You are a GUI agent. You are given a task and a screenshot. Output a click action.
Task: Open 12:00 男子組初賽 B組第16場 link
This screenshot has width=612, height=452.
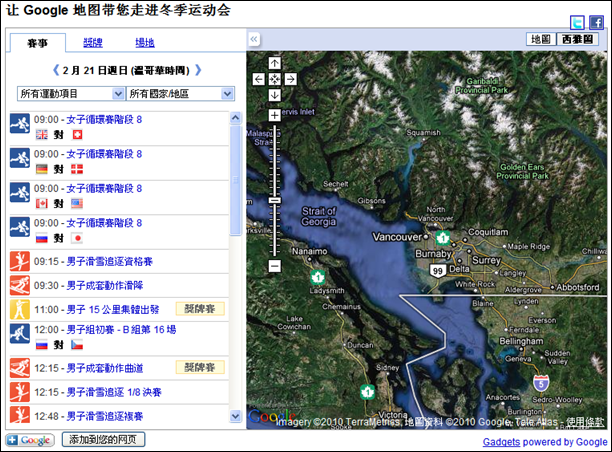point(121,329)
